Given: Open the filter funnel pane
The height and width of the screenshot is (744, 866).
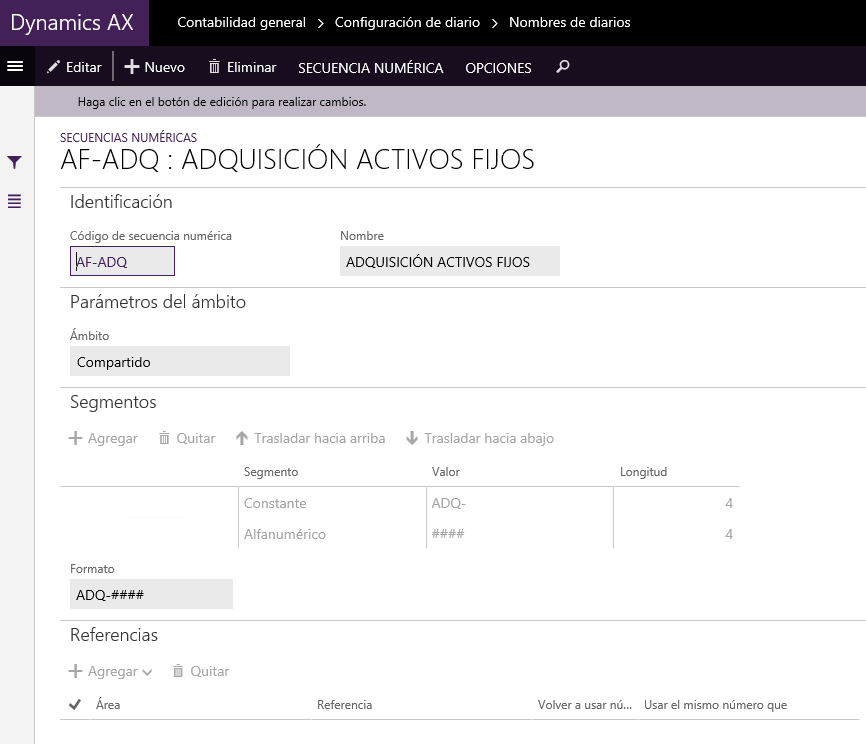Looking at the screenshot, I should pos(14,162).
